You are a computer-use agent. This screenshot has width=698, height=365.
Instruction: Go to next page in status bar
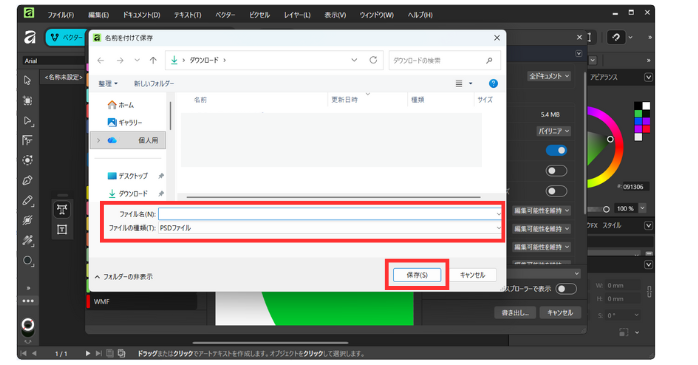88,353
